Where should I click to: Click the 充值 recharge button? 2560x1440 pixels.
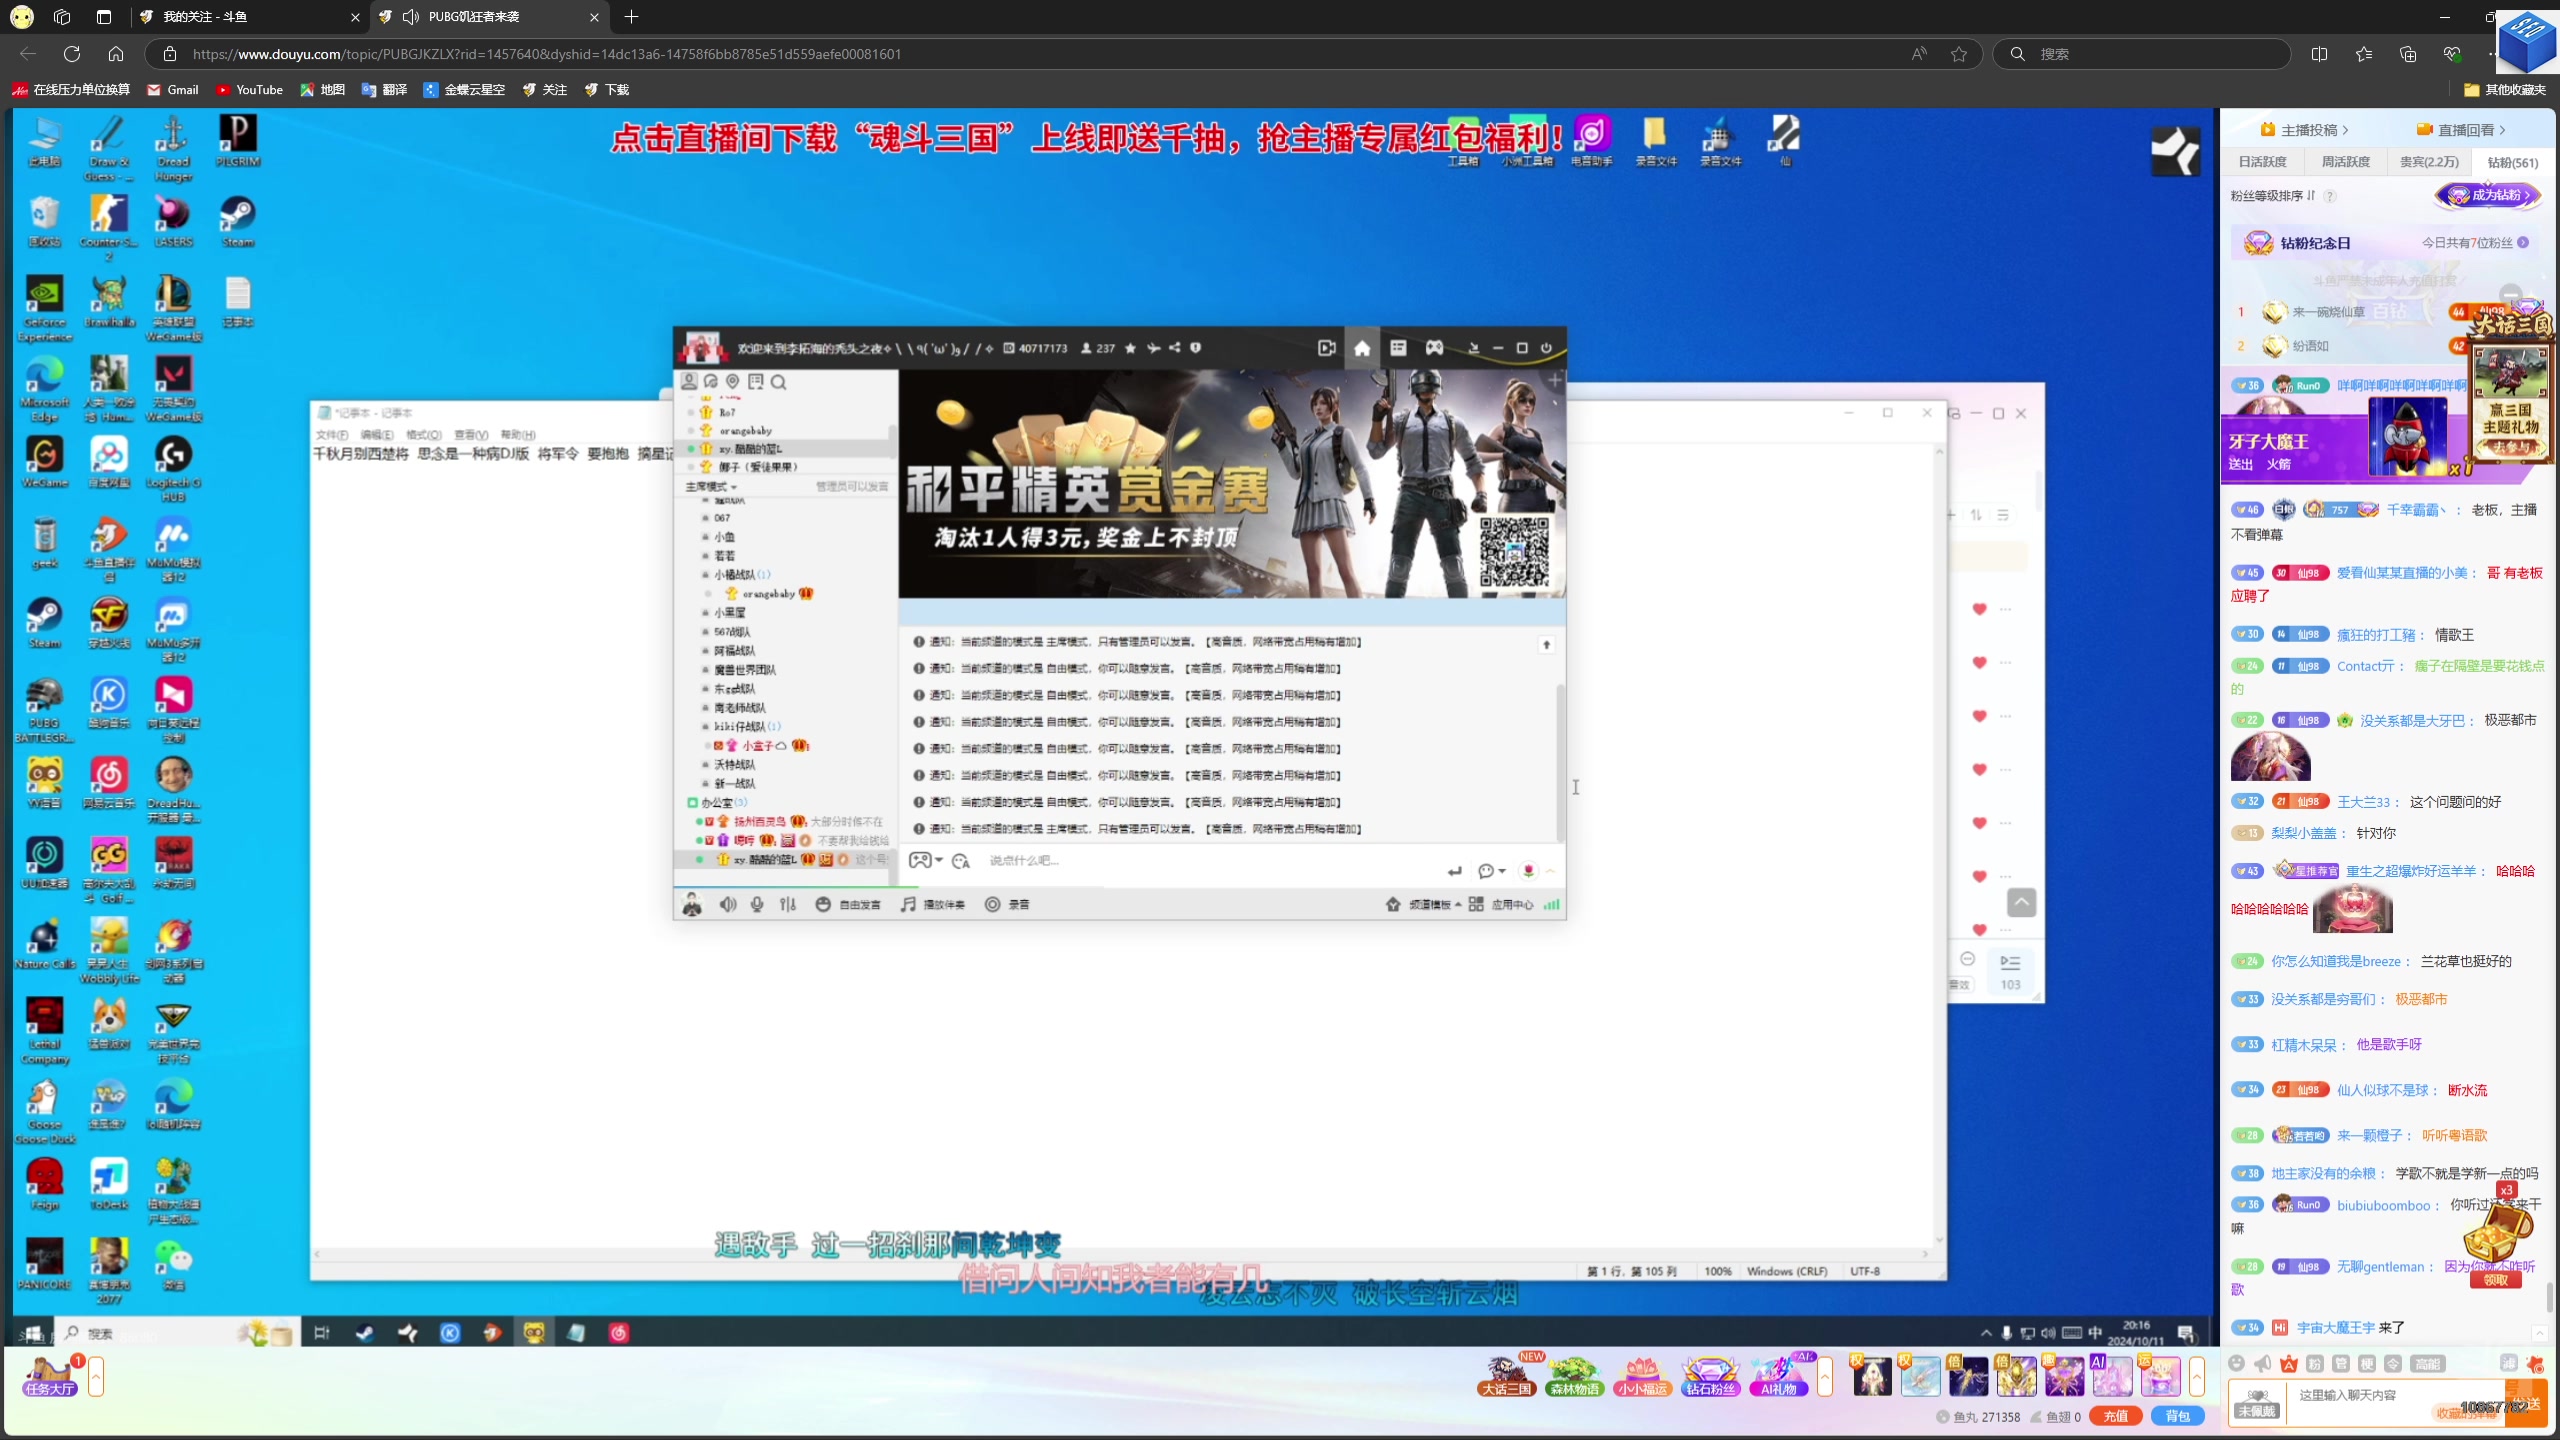[2115, 1416]
